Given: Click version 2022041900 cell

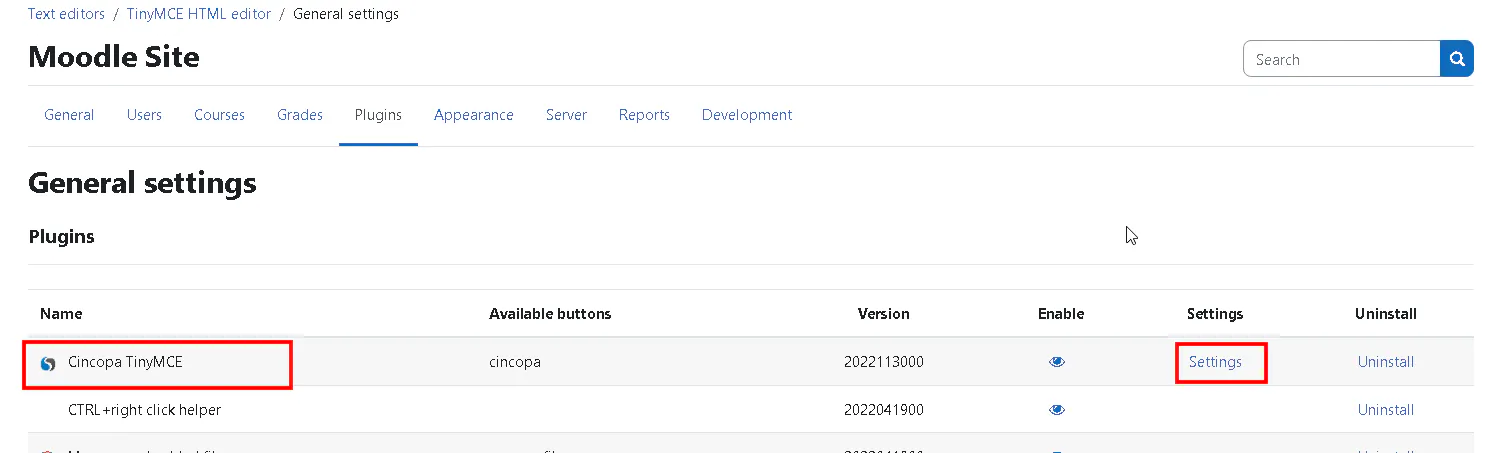Looking at the screenshot, I should 884,410.
